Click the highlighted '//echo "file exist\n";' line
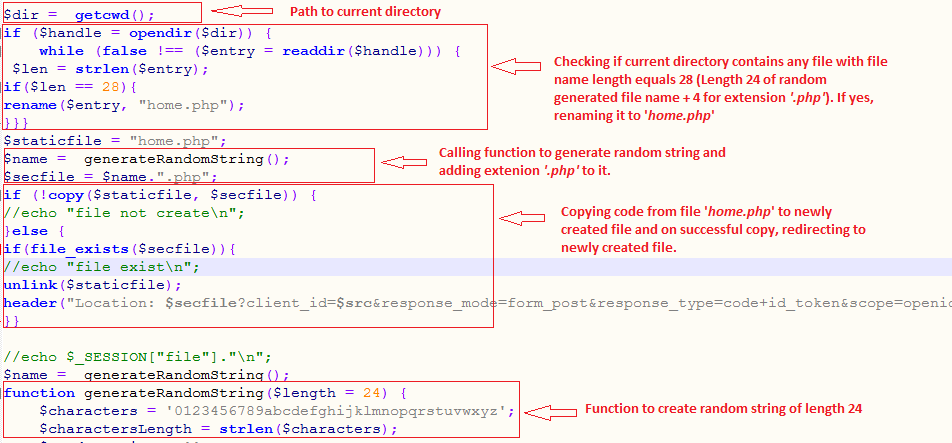This screenshot has height=443, width=952. coord(101,266)
